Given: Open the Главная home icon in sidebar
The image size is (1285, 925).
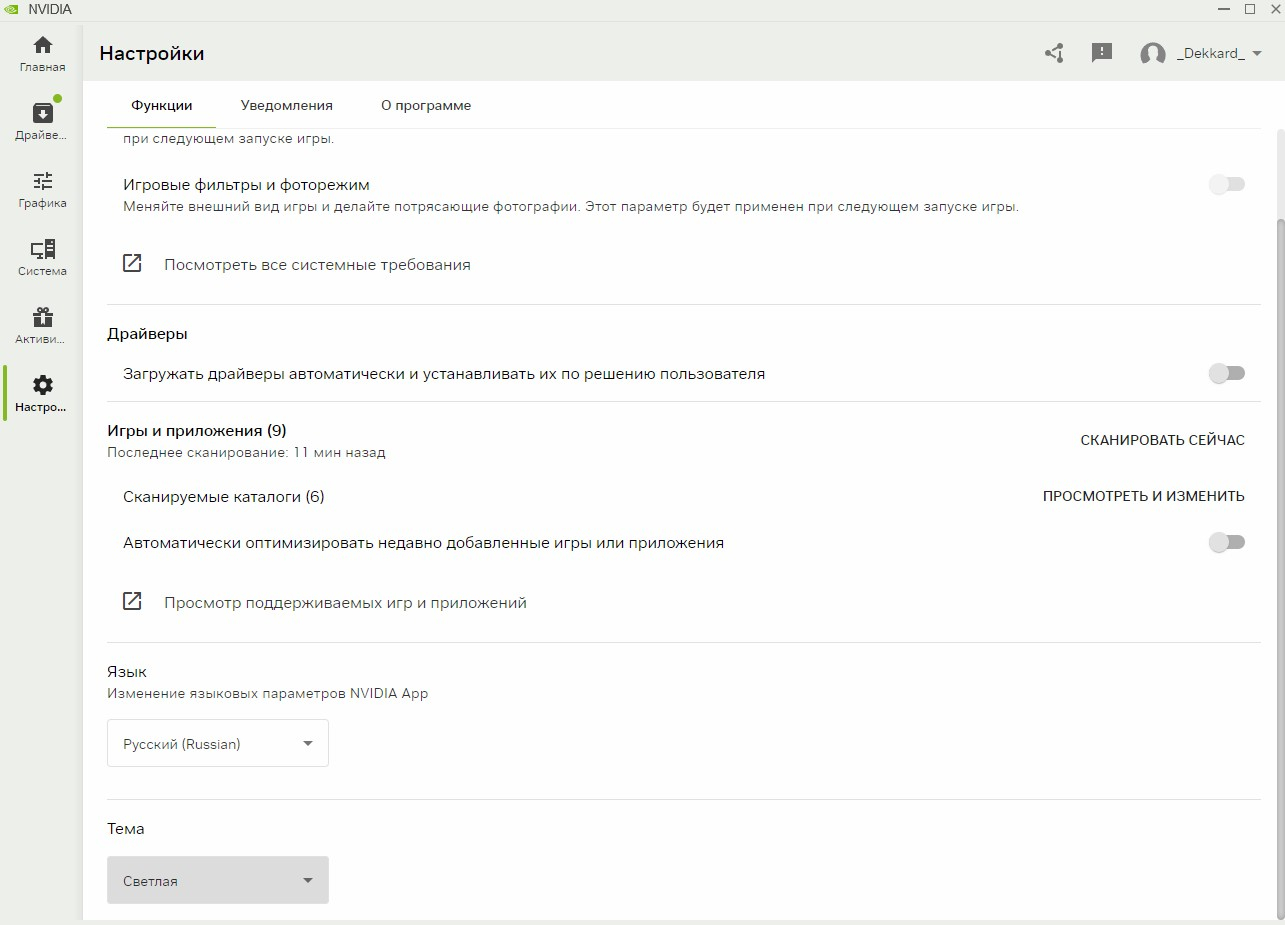Looking at the screenshot, I should pyautogui.click(x=42, y=45).
